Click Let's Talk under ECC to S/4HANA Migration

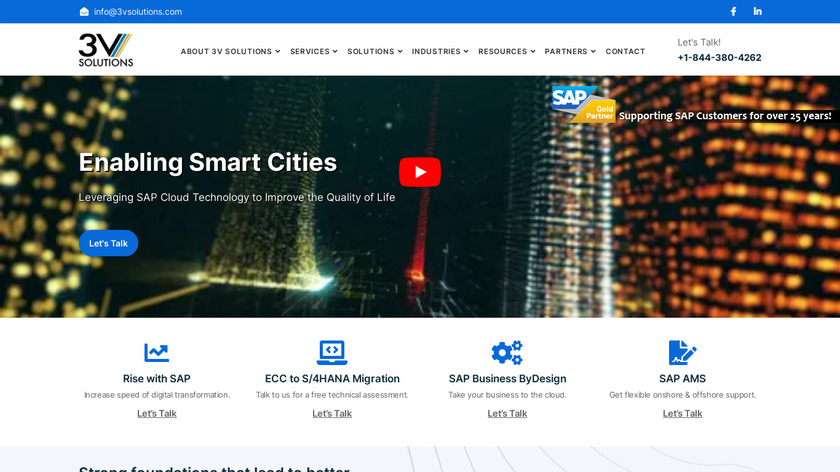[332, 414]
